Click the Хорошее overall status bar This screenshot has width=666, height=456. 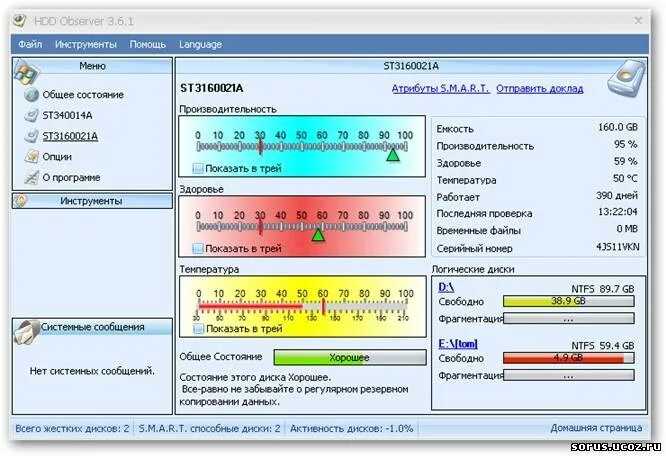tap(350, 357)
